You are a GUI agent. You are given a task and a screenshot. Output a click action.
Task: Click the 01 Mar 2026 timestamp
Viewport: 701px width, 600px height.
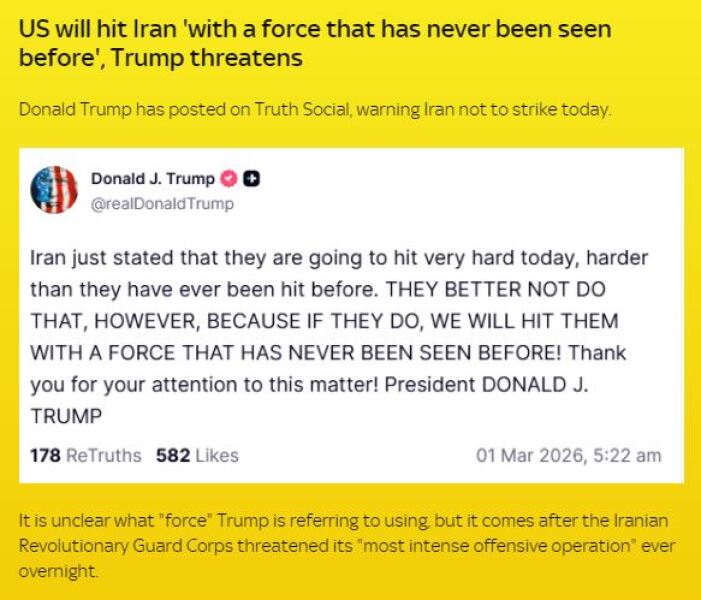click(x=568, y=455)
